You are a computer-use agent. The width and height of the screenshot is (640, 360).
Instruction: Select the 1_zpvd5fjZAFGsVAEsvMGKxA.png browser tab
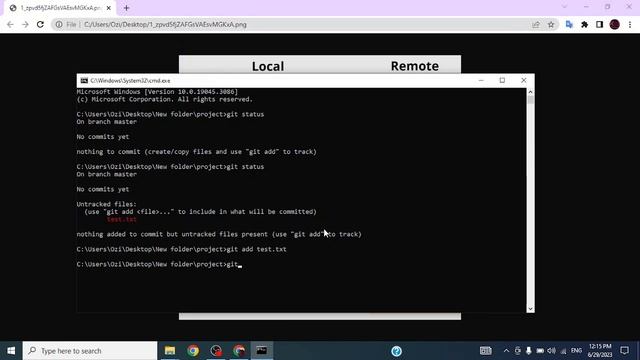coord(59,8)
